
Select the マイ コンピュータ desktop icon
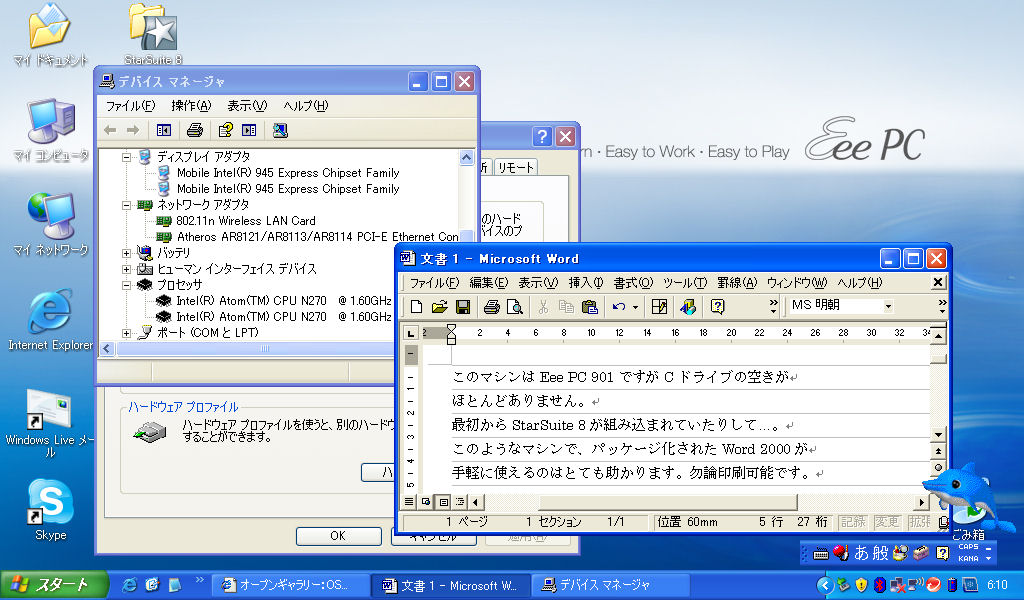(x=51, y=131)
